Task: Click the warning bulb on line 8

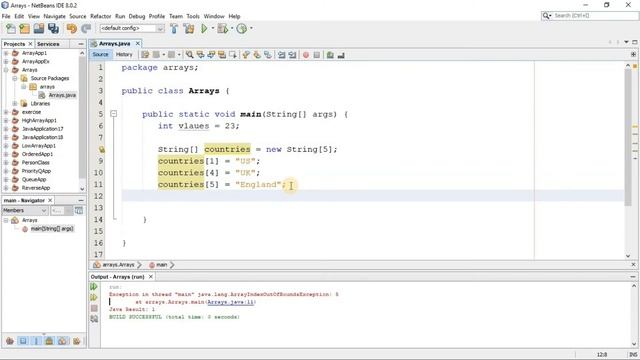Action: pyautogui.click(x=102, y=149)
